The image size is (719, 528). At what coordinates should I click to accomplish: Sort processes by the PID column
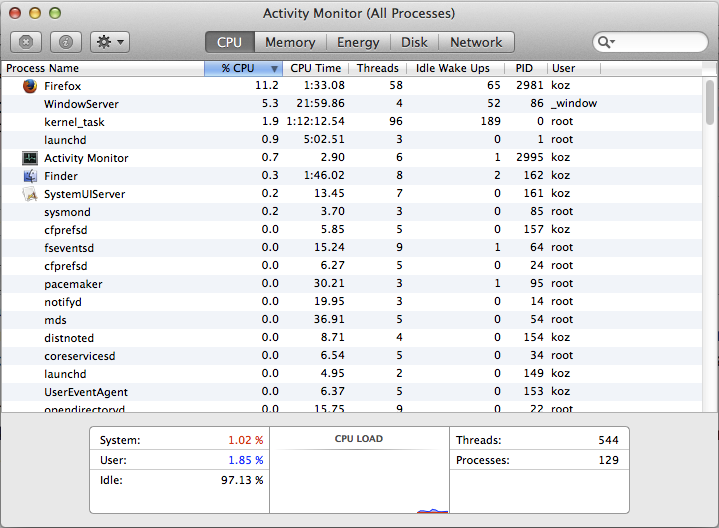524,68
